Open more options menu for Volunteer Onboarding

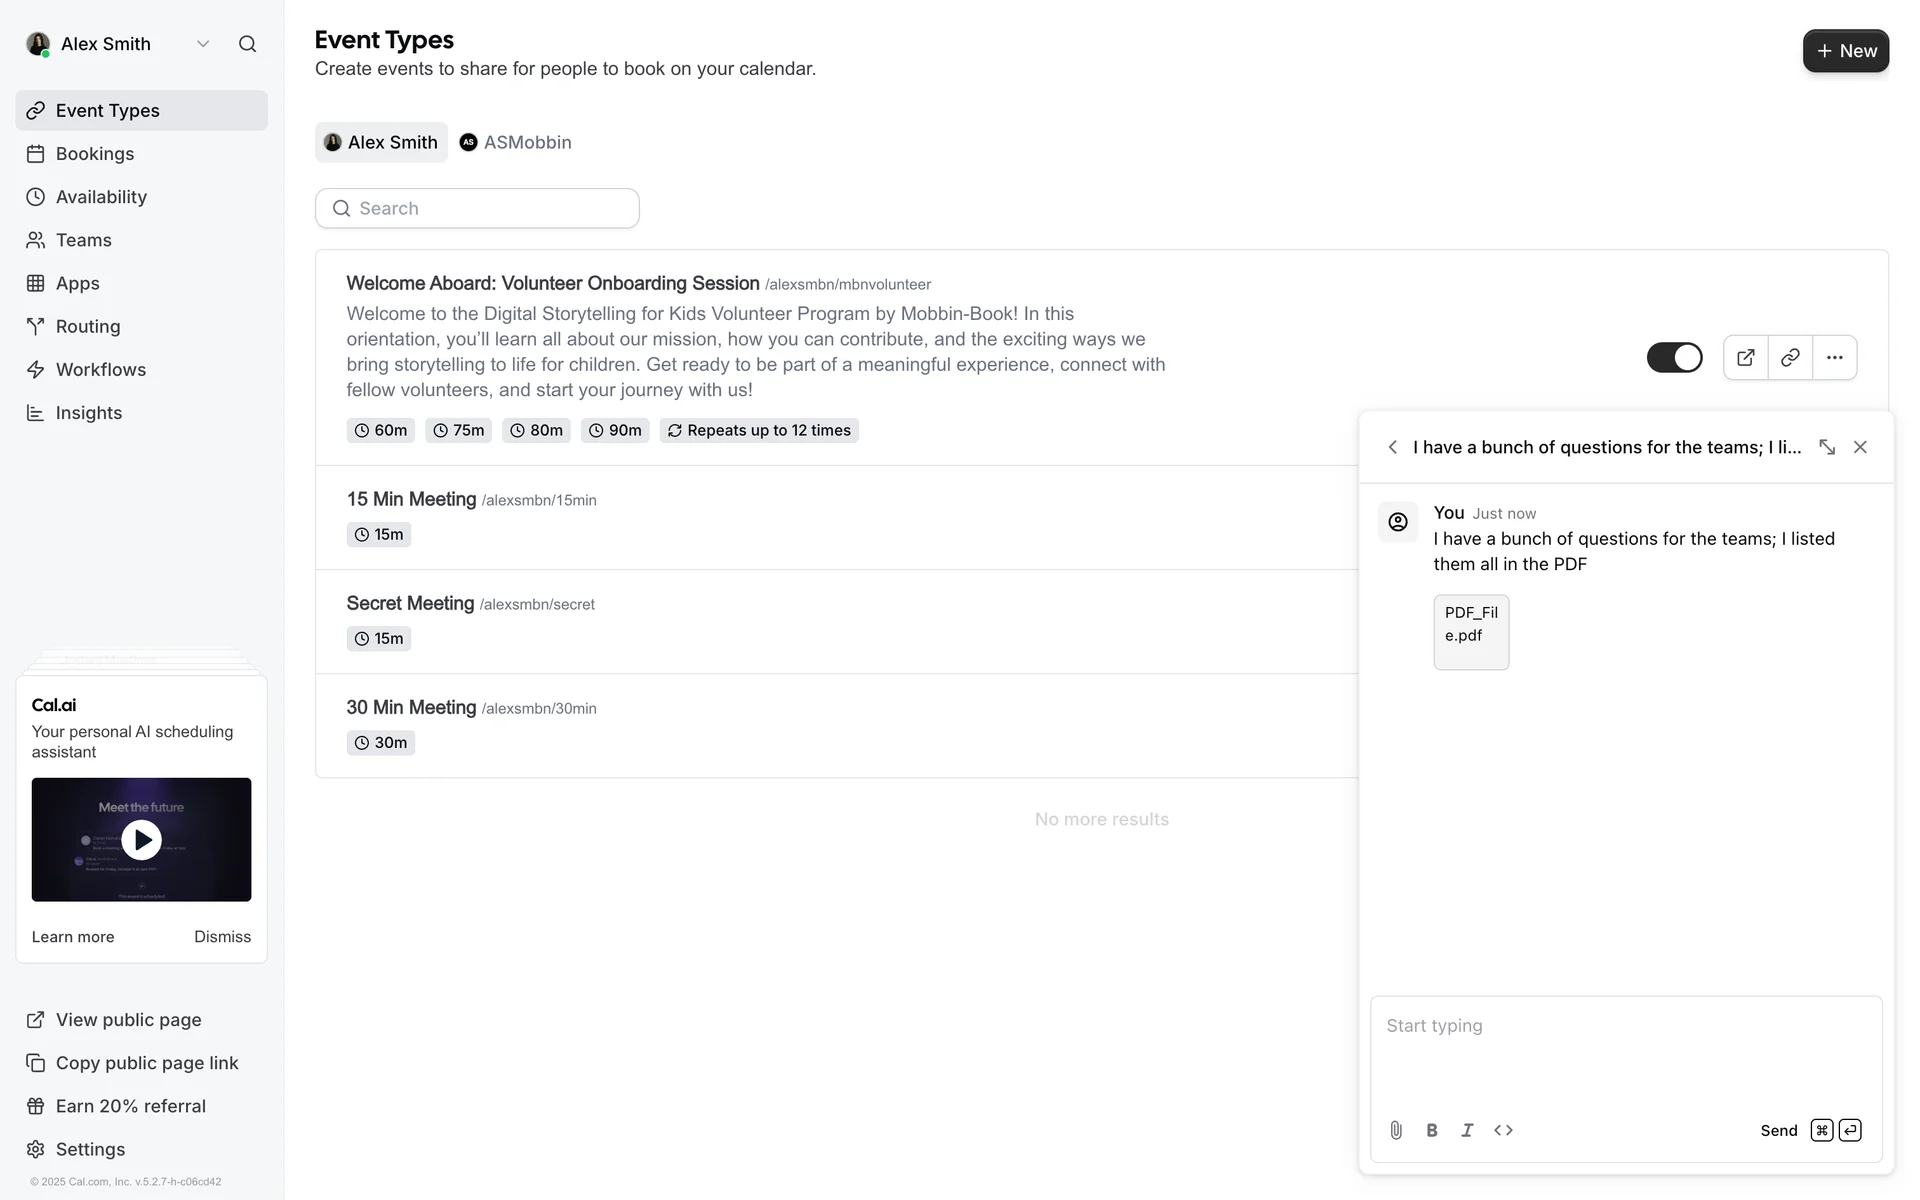coord(1834,357)
